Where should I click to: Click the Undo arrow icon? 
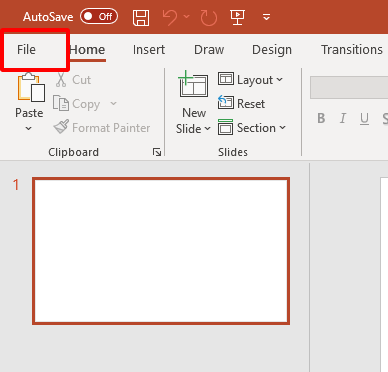click(x=170, y=17)
